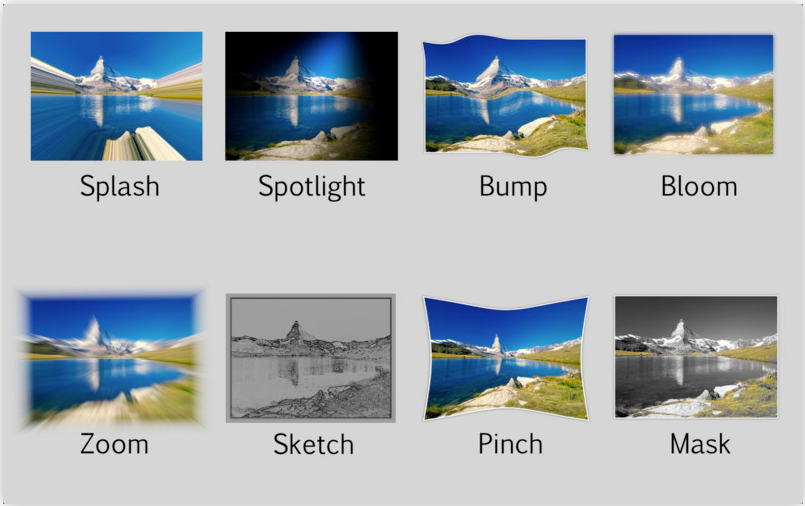Click the Zoom text label
The image size is (805, 506).
(x=114, y=444)
